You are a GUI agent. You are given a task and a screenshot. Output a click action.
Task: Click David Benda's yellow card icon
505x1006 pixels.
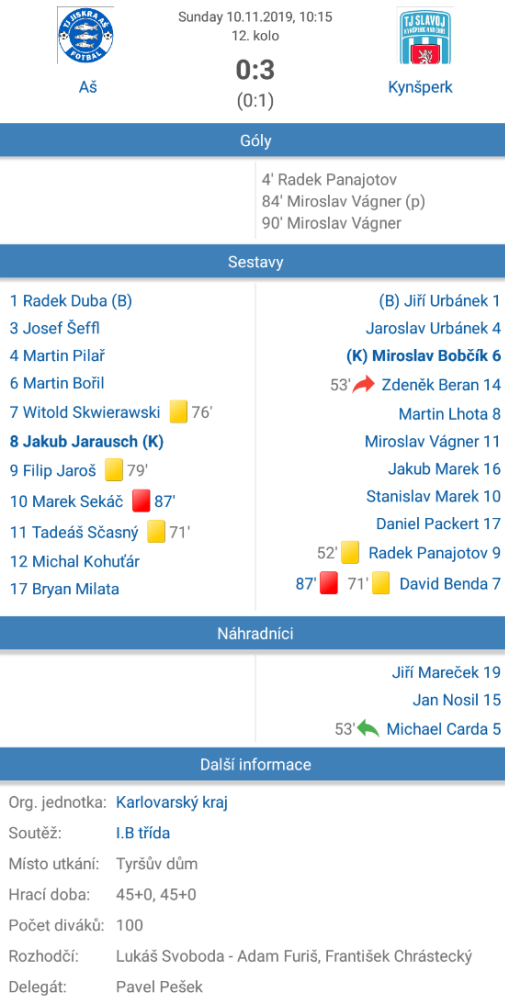click(381, 583)
